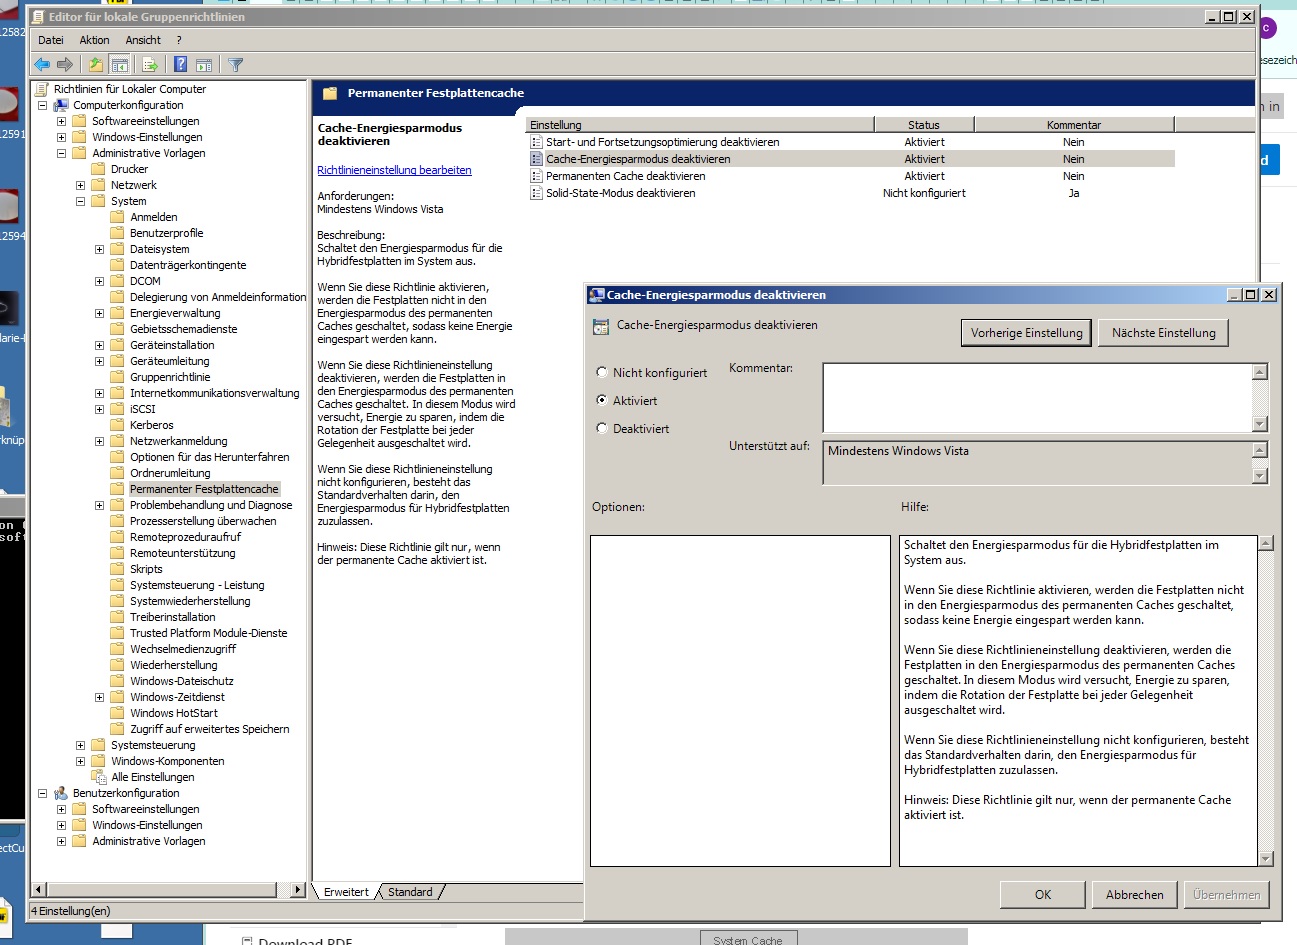Click the Filter funnel toolbar icon
Screen dimensions: 1297x945
[236, 65]
